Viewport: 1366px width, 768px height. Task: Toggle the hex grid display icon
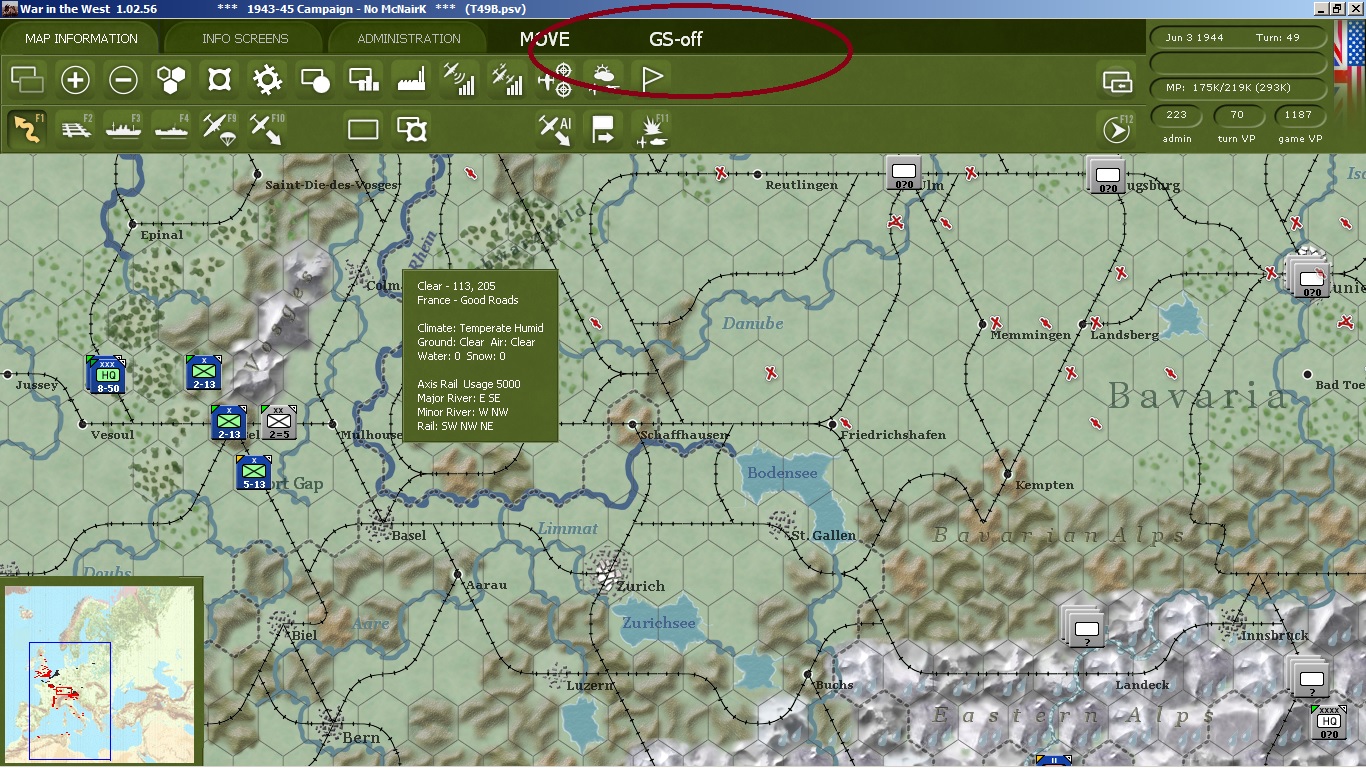pyautogui.click(x=172, y=79)
